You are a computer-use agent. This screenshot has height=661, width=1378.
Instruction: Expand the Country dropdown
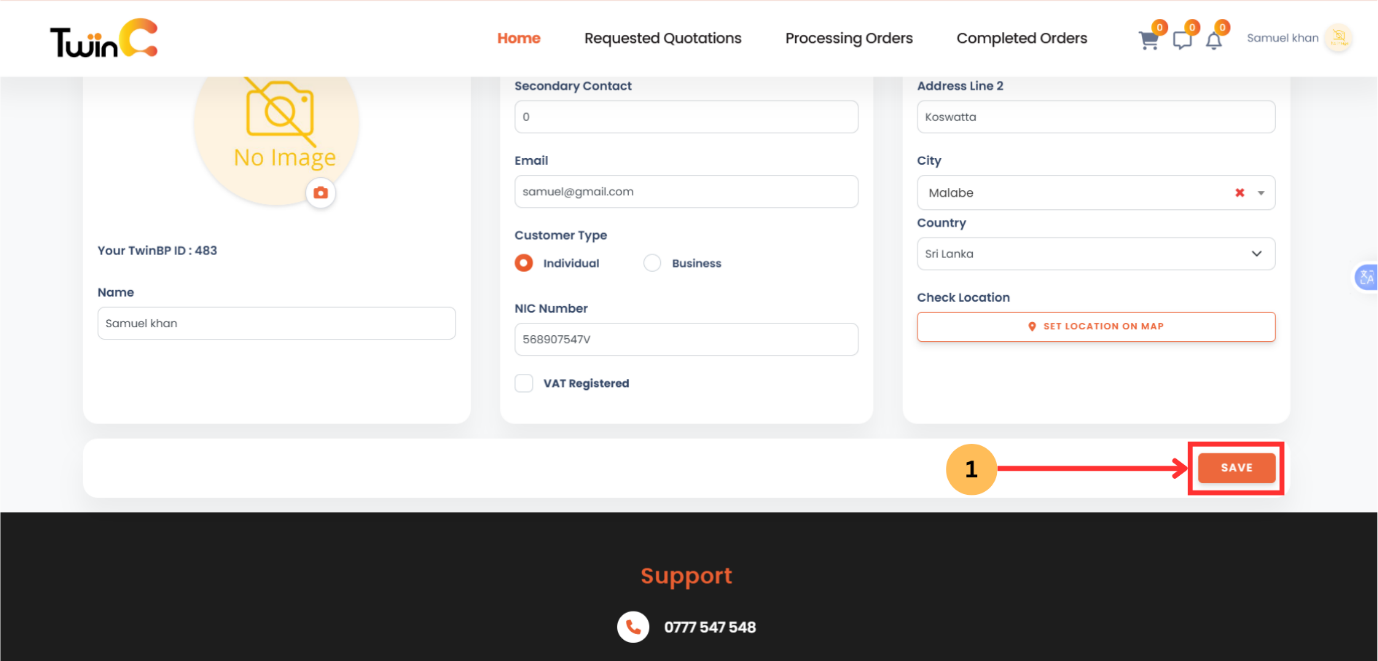(1257, 254)
